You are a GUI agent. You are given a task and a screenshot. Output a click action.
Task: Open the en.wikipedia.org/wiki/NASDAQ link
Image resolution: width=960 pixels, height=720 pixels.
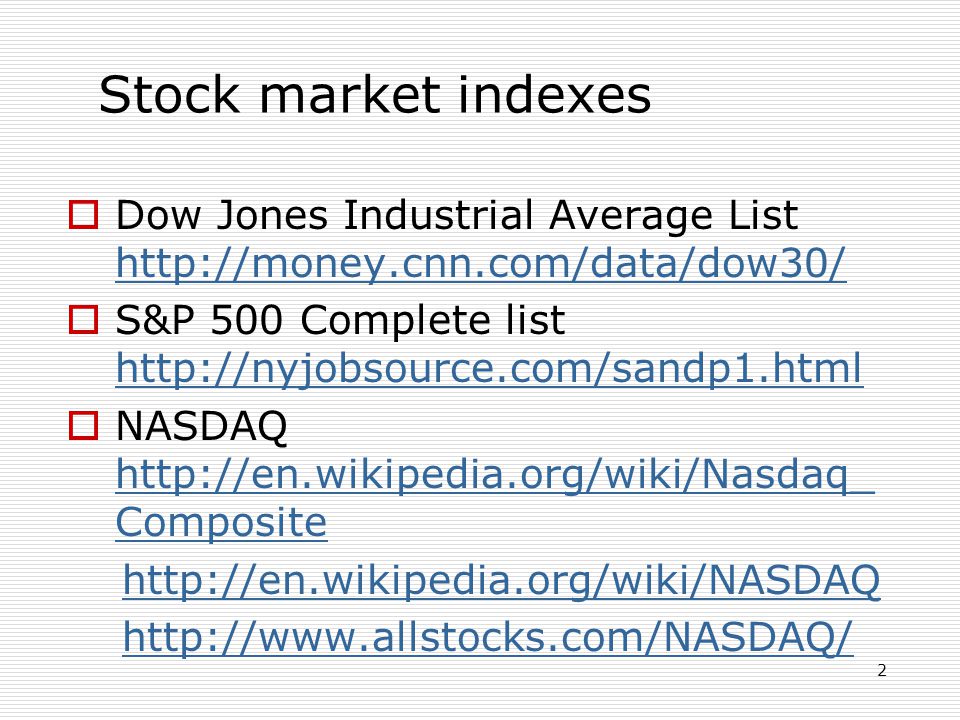click(x=501, y=580)
